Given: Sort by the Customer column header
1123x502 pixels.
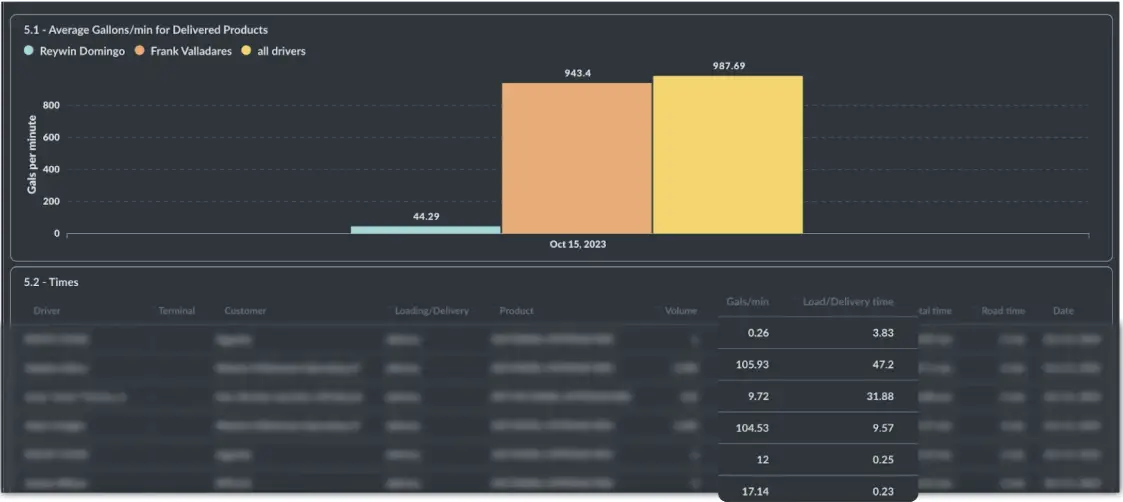Looking at the screenshot, I should pos(245,311).
